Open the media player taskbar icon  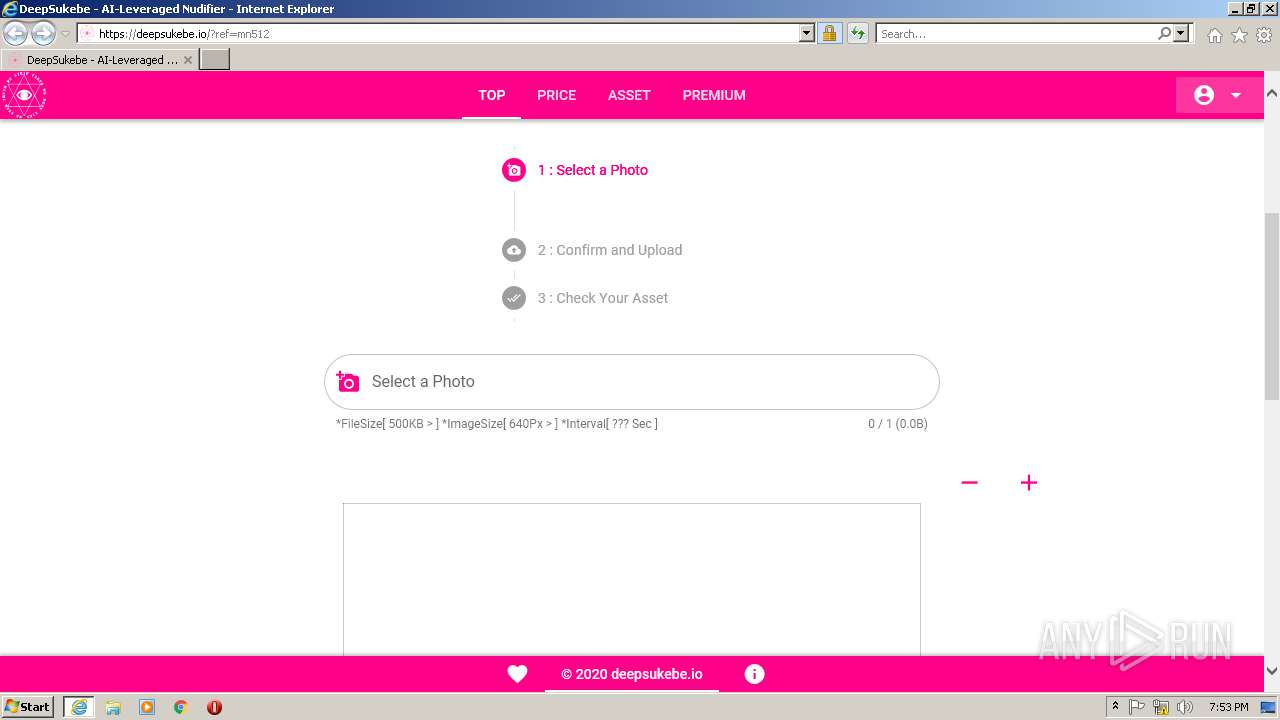[x=147, y=706]
